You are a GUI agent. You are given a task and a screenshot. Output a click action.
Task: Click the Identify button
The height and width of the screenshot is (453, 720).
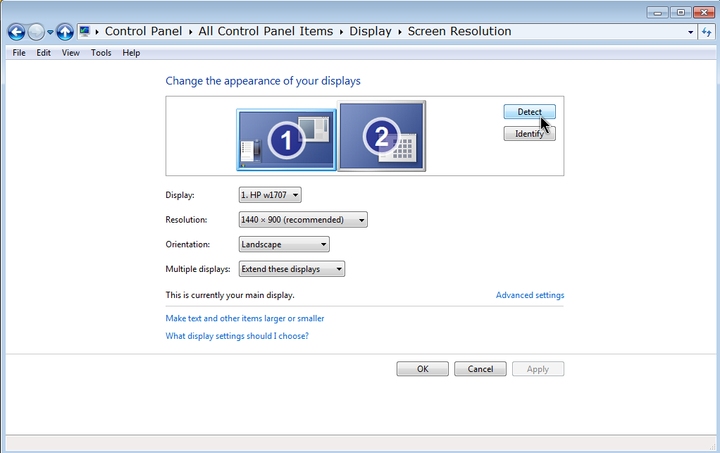pyautogui.click(x=529, y=134)
